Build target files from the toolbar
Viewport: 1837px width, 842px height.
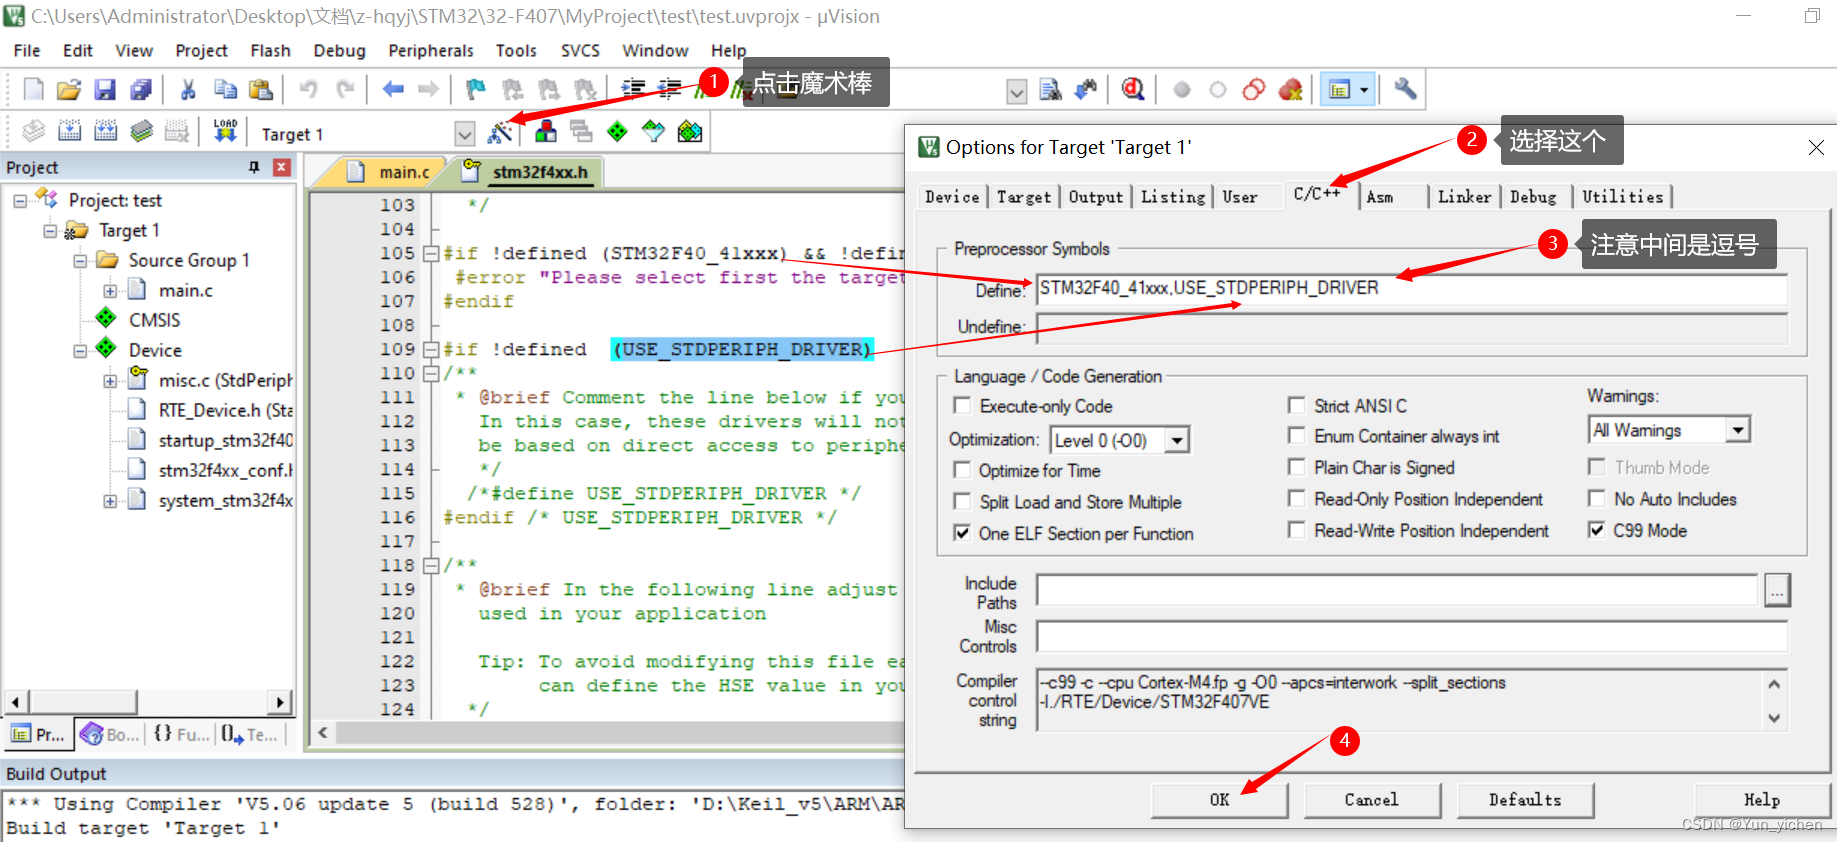tap(69, 131)
